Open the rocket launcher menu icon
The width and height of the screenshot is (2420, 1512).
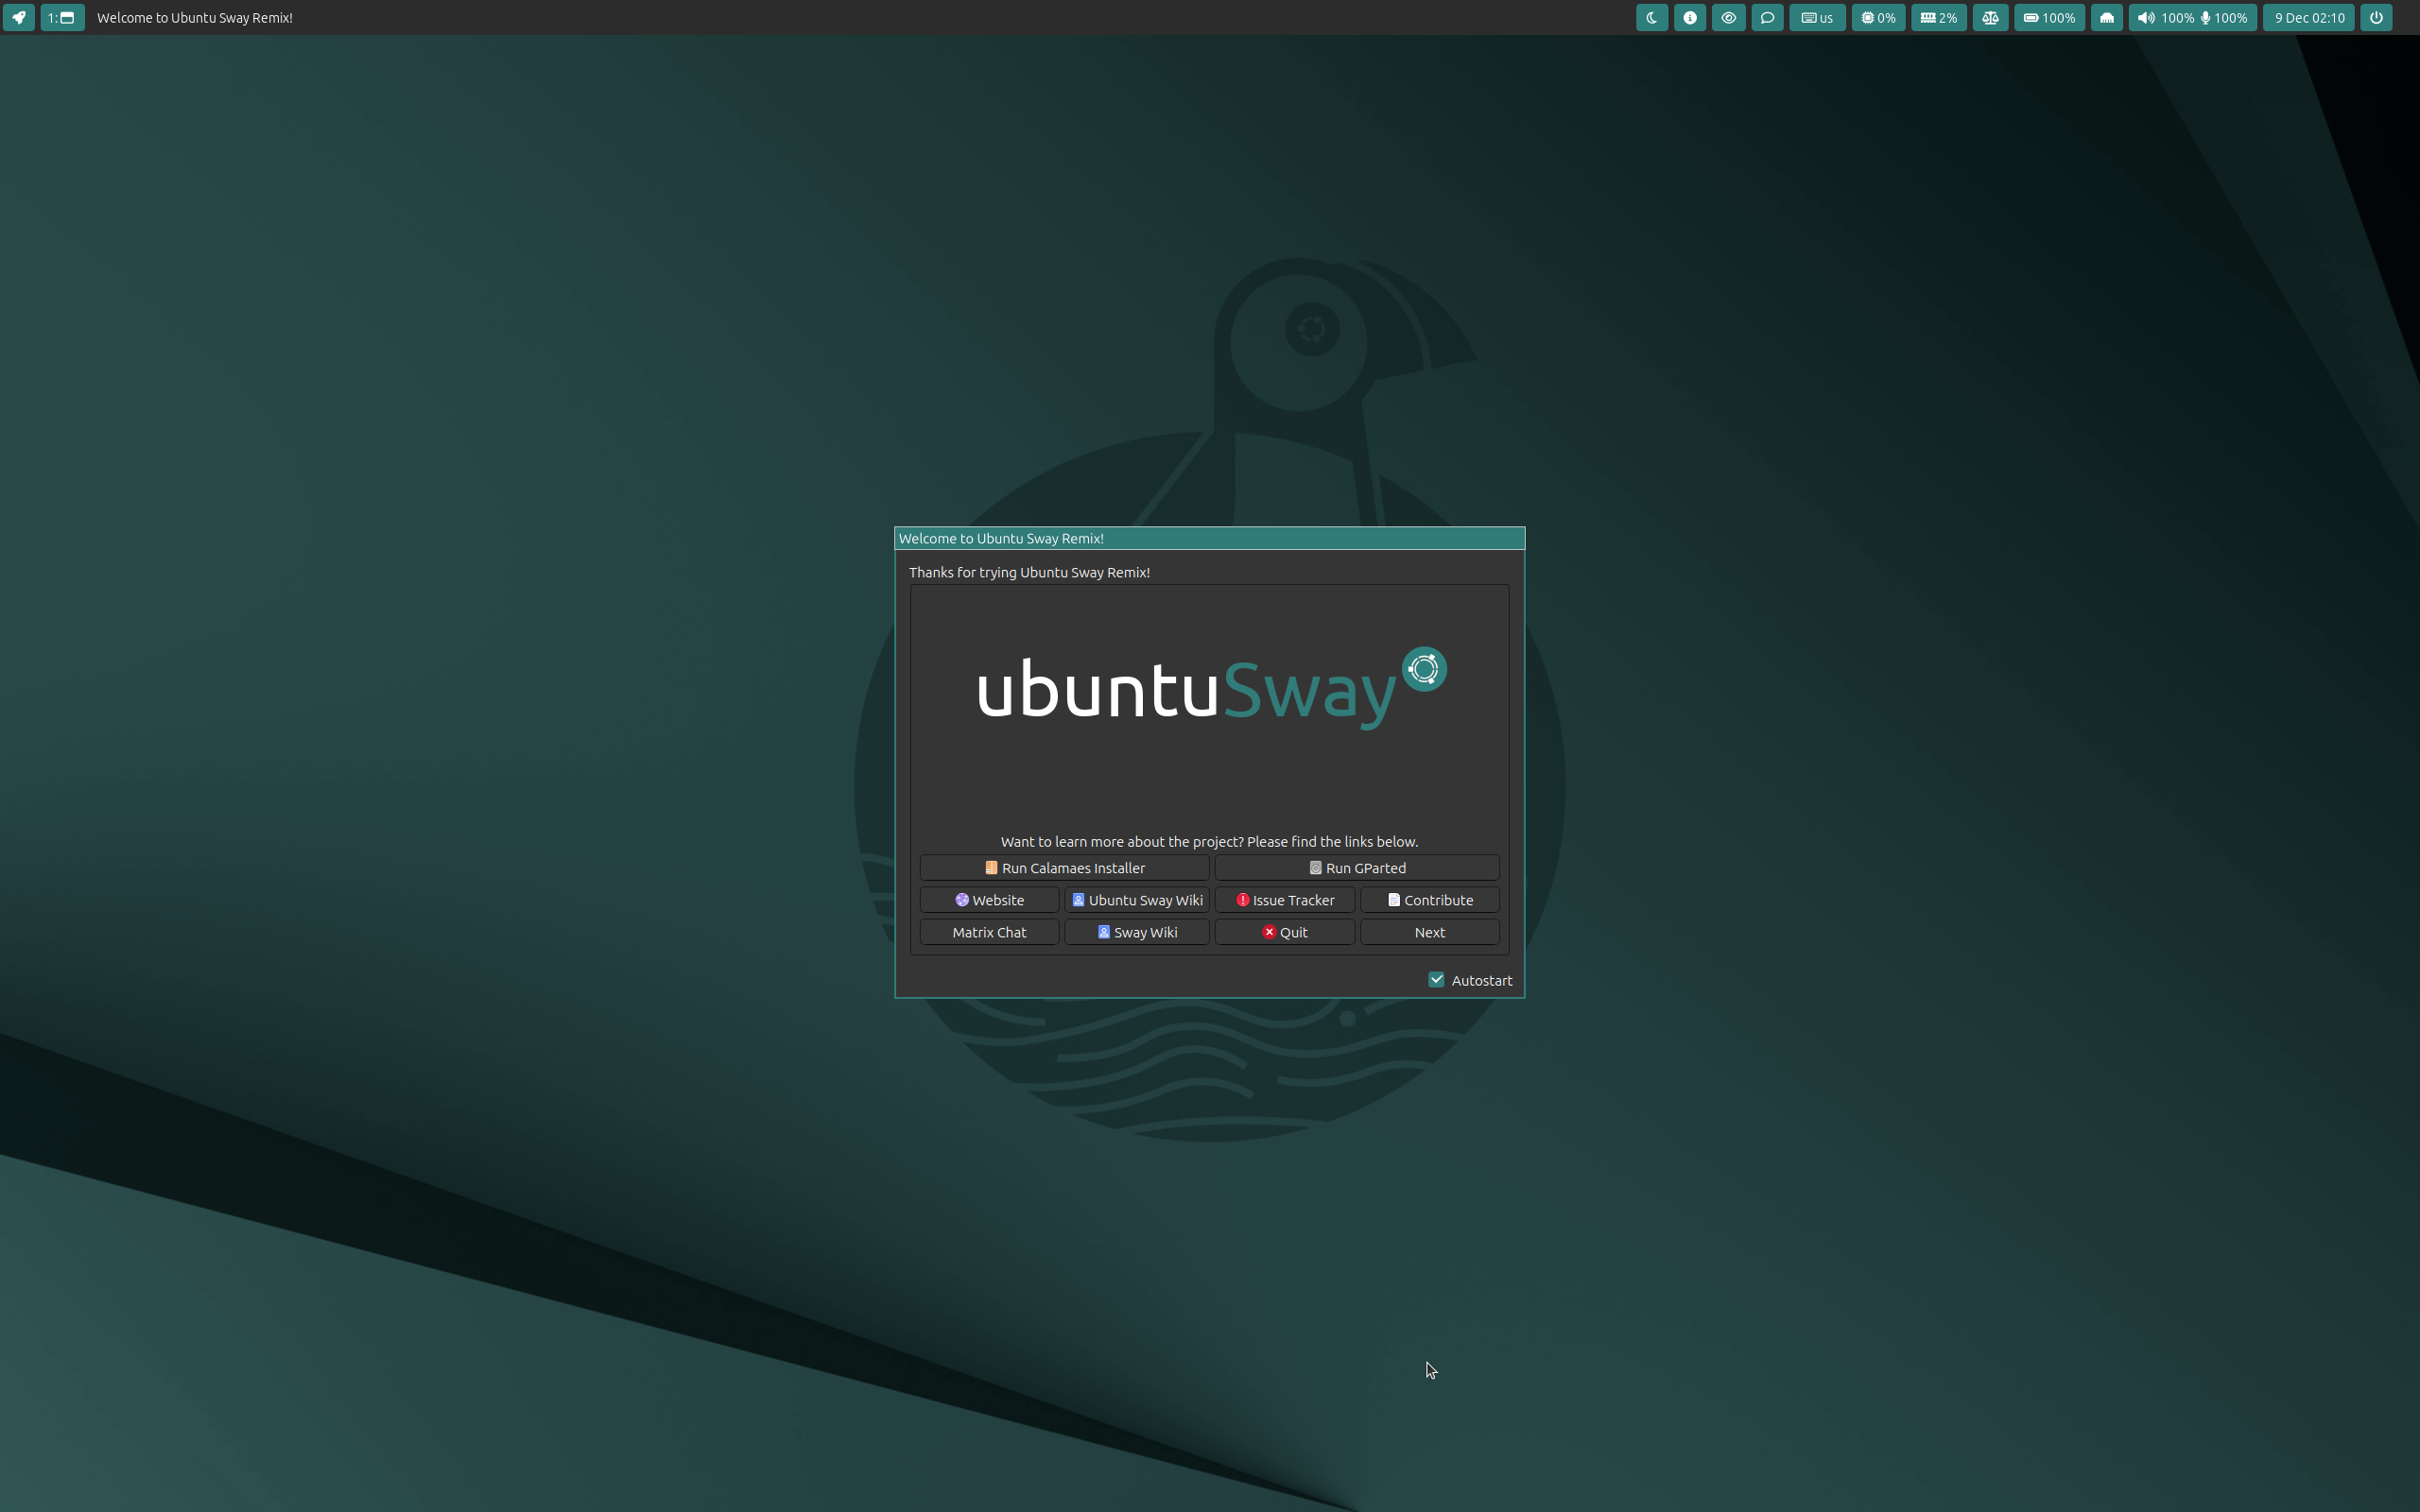19,17
